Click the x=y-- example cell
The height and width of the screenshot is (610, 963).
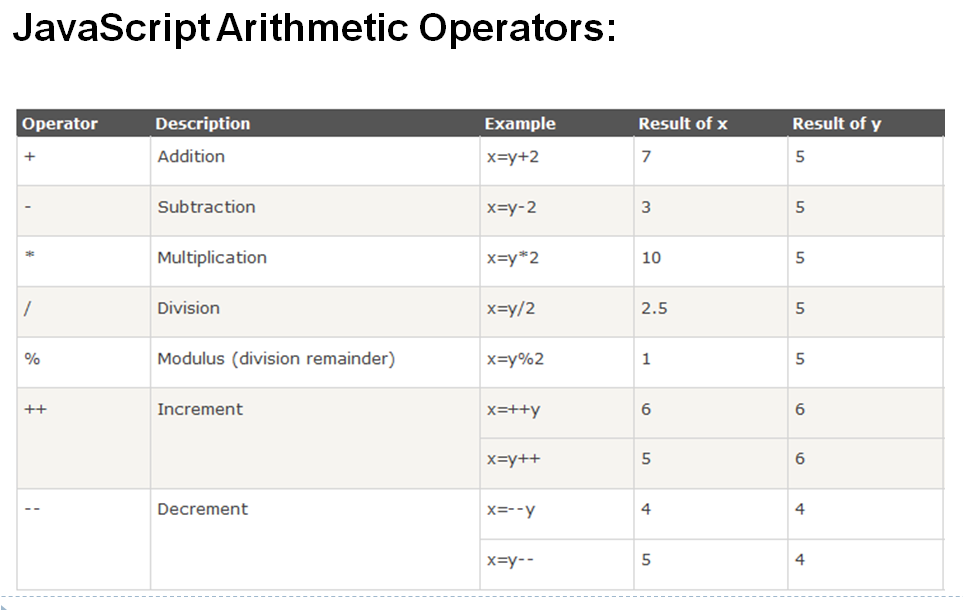click(x=511, y=560)
